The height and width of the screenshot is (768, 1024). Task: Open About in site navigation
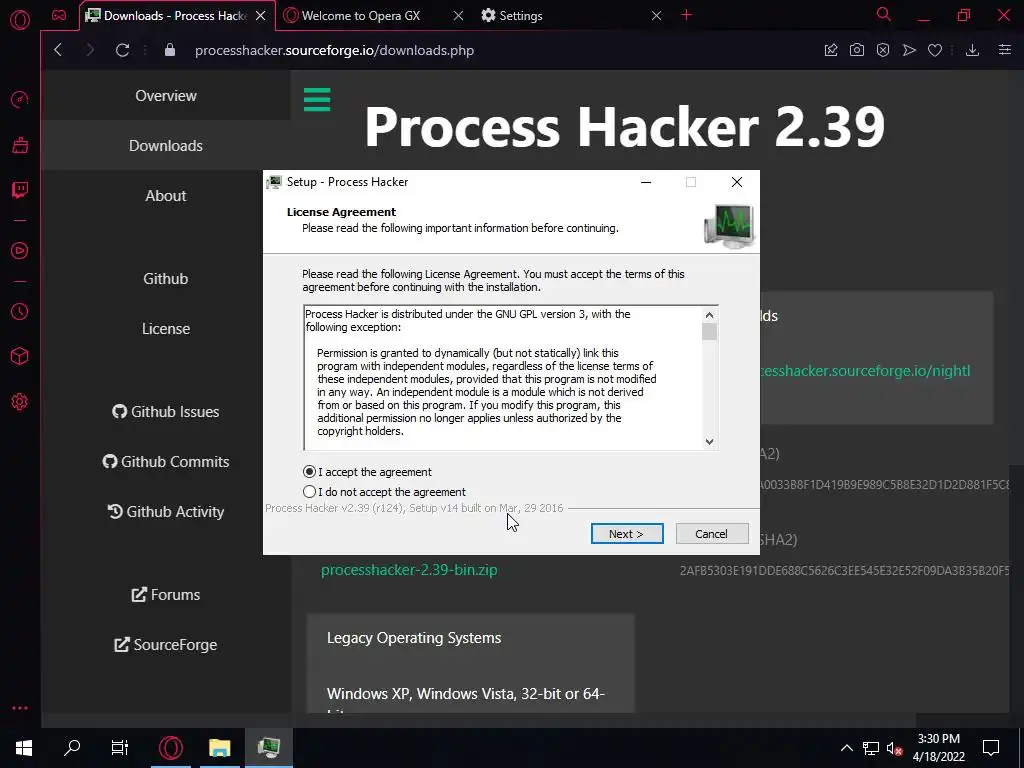(x=166, y=195)
